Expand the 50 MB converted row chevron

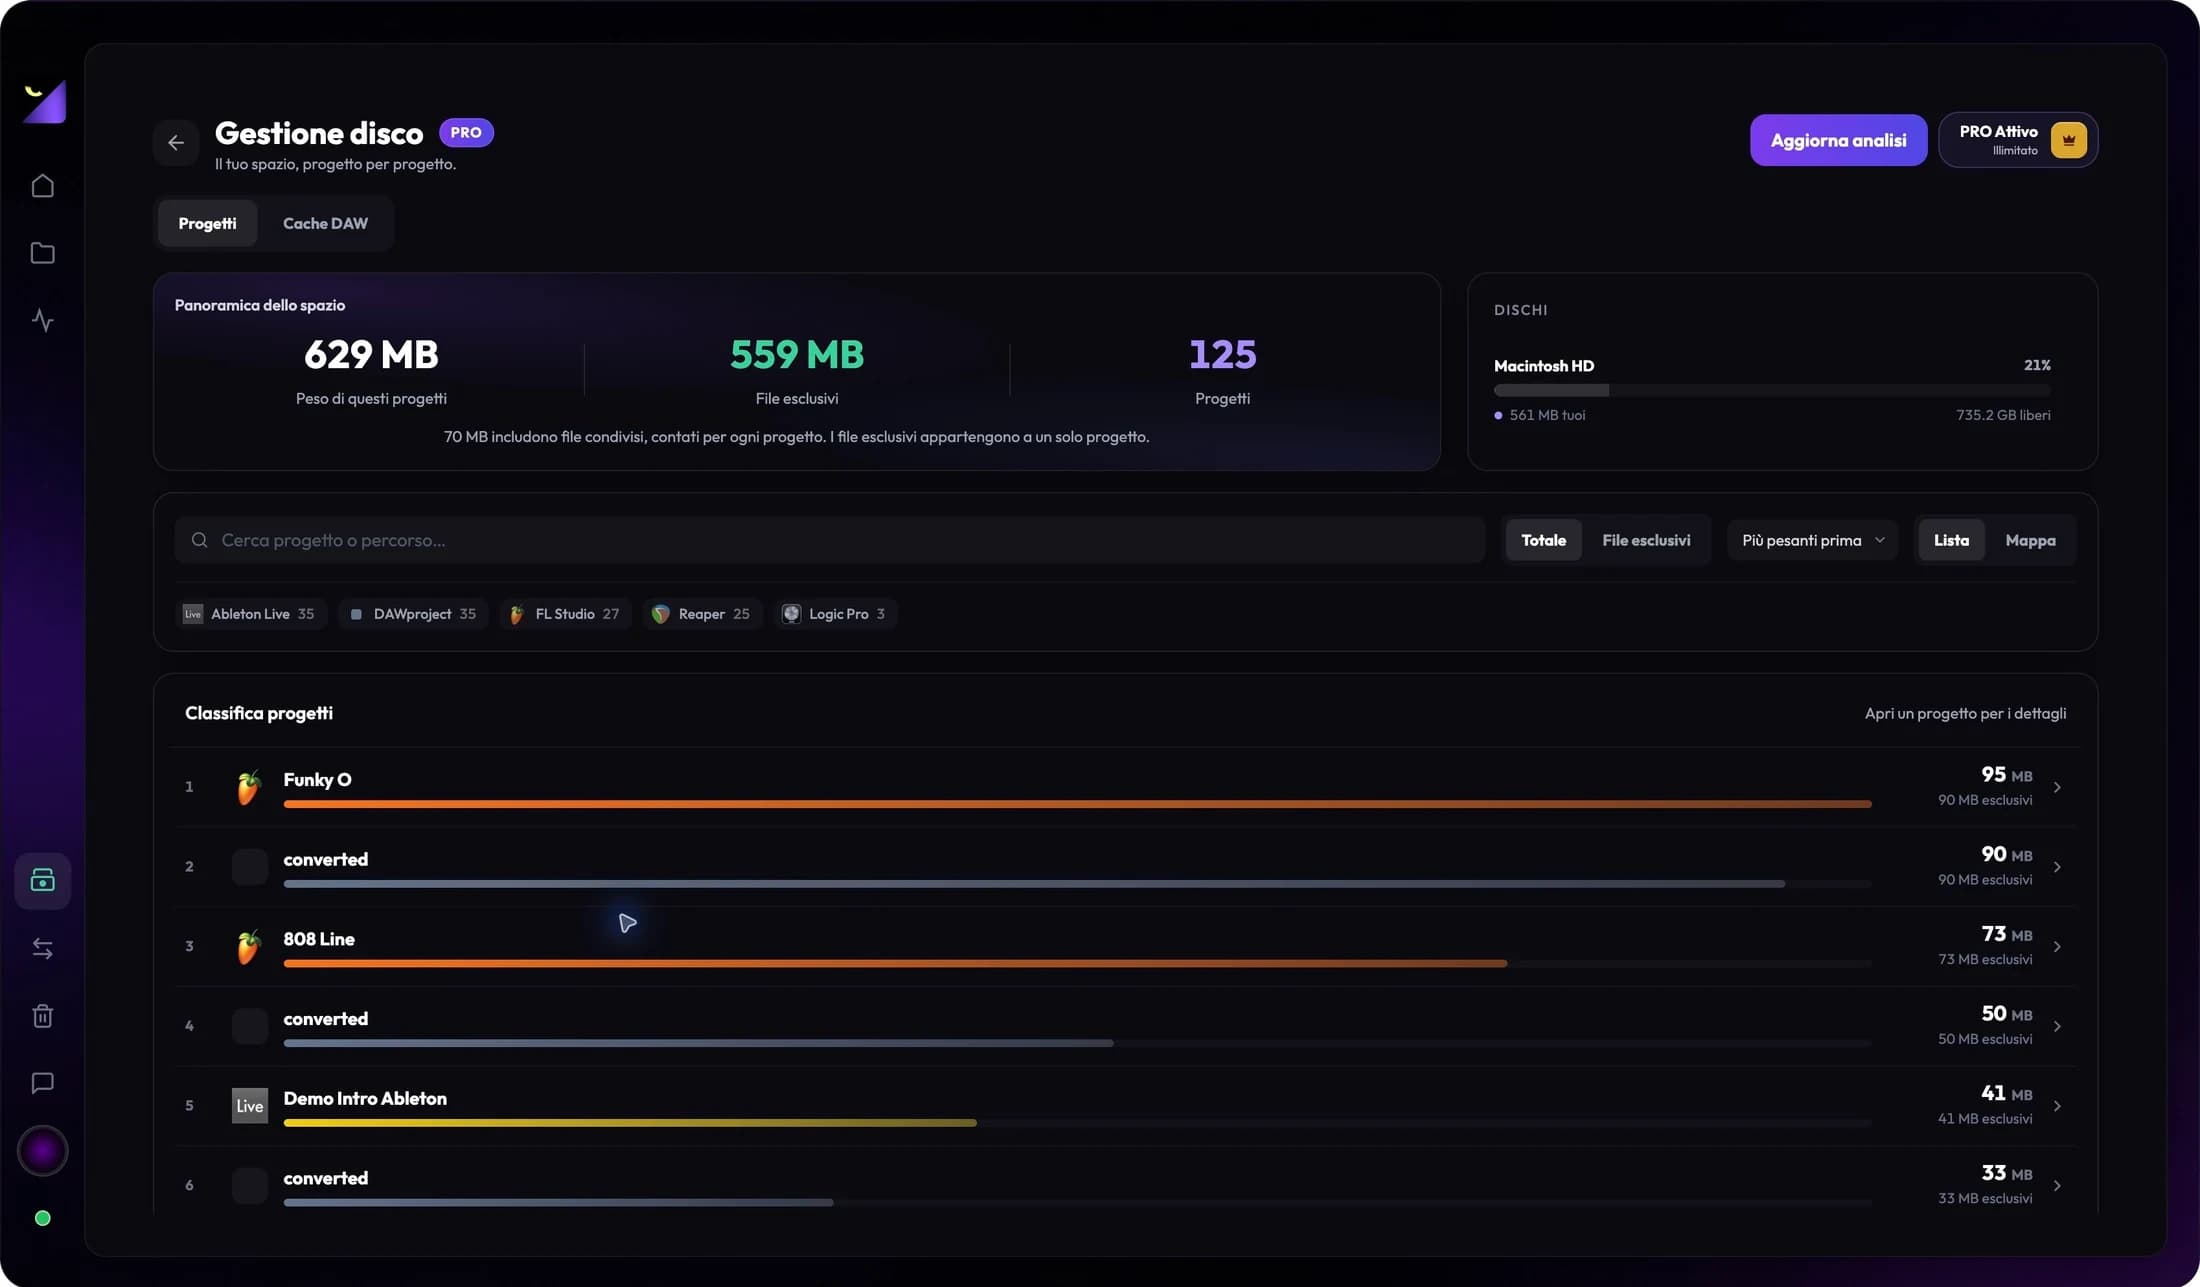2057,1026
